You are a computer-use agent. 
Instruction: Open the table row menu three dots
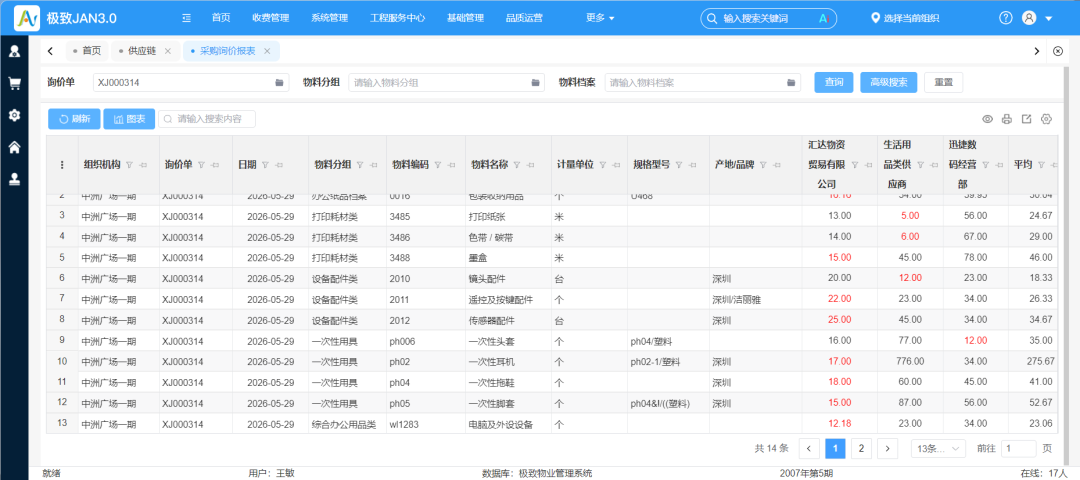(62, 165)
